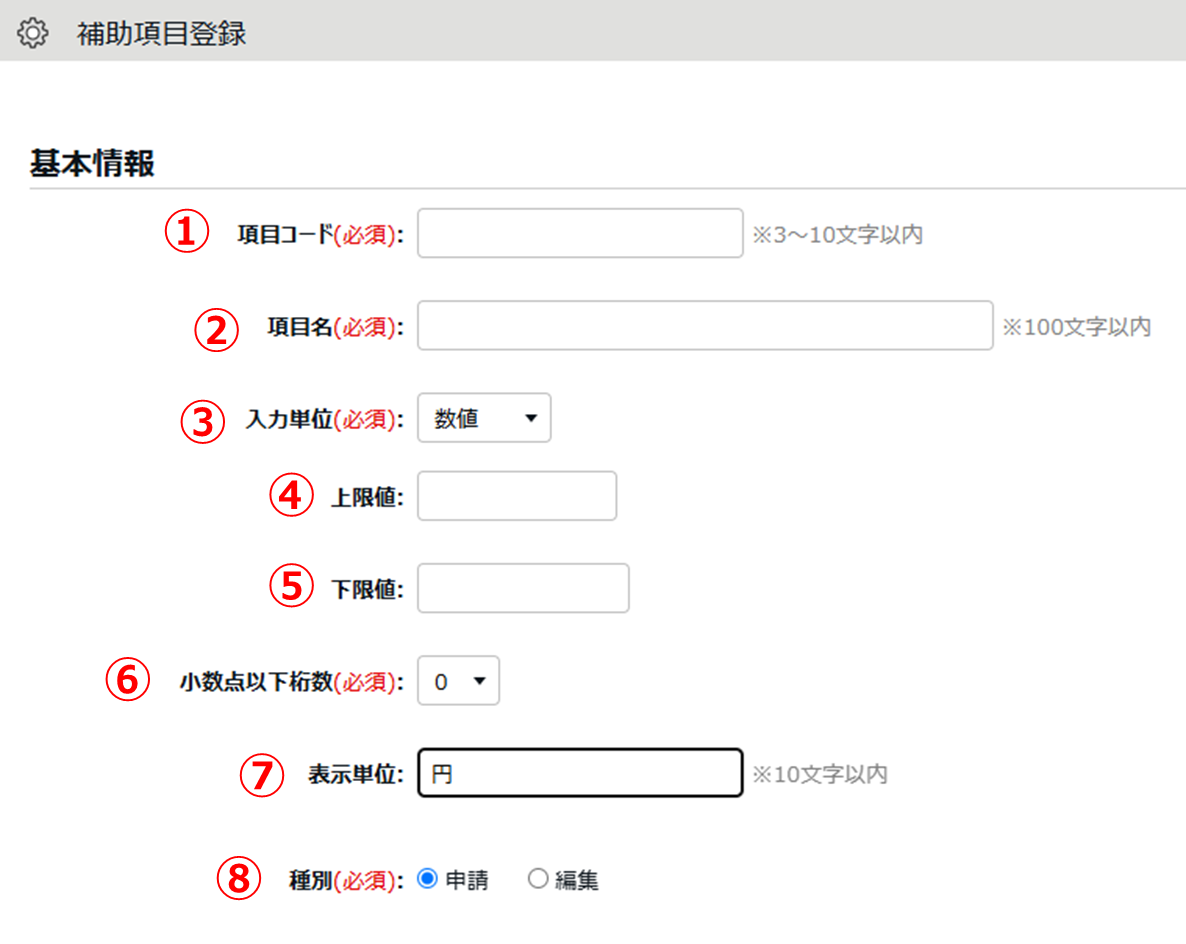Click the 下限値 label
Screen dimensions: 1186x944
coord(368,589)
